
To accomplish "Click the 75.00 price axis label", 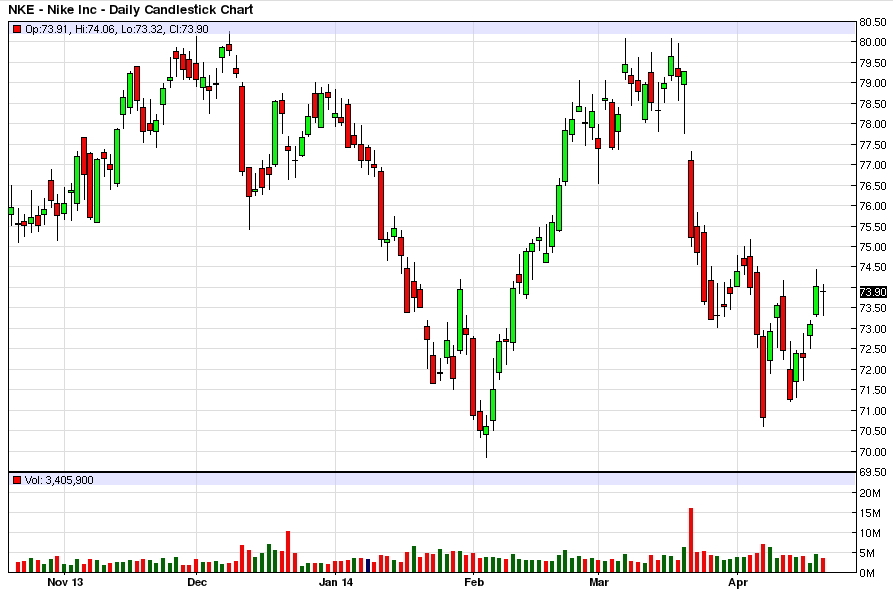I will [872, 247].
